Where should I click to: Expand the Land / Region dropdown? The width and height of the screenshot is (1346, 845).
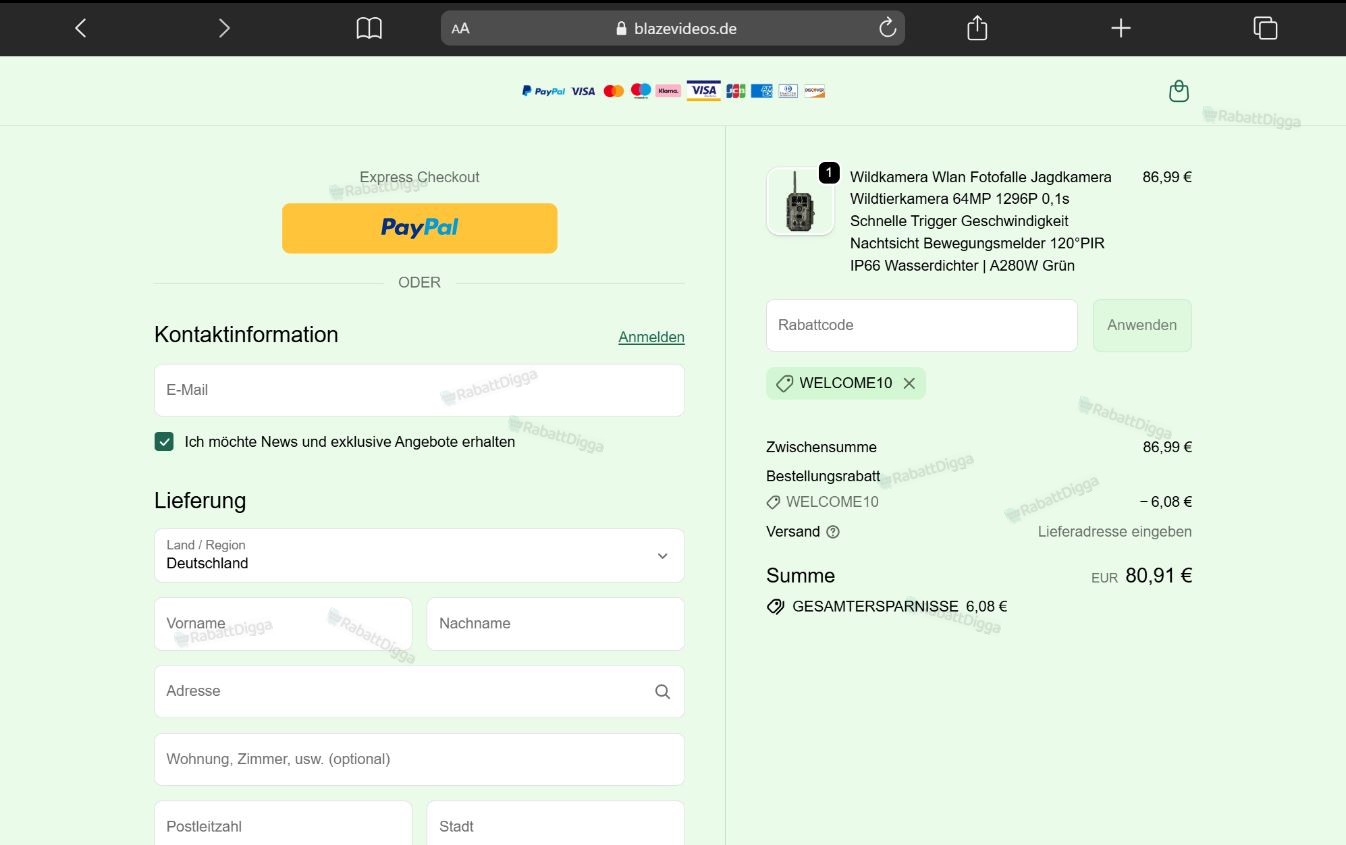[x=419, y=555]
